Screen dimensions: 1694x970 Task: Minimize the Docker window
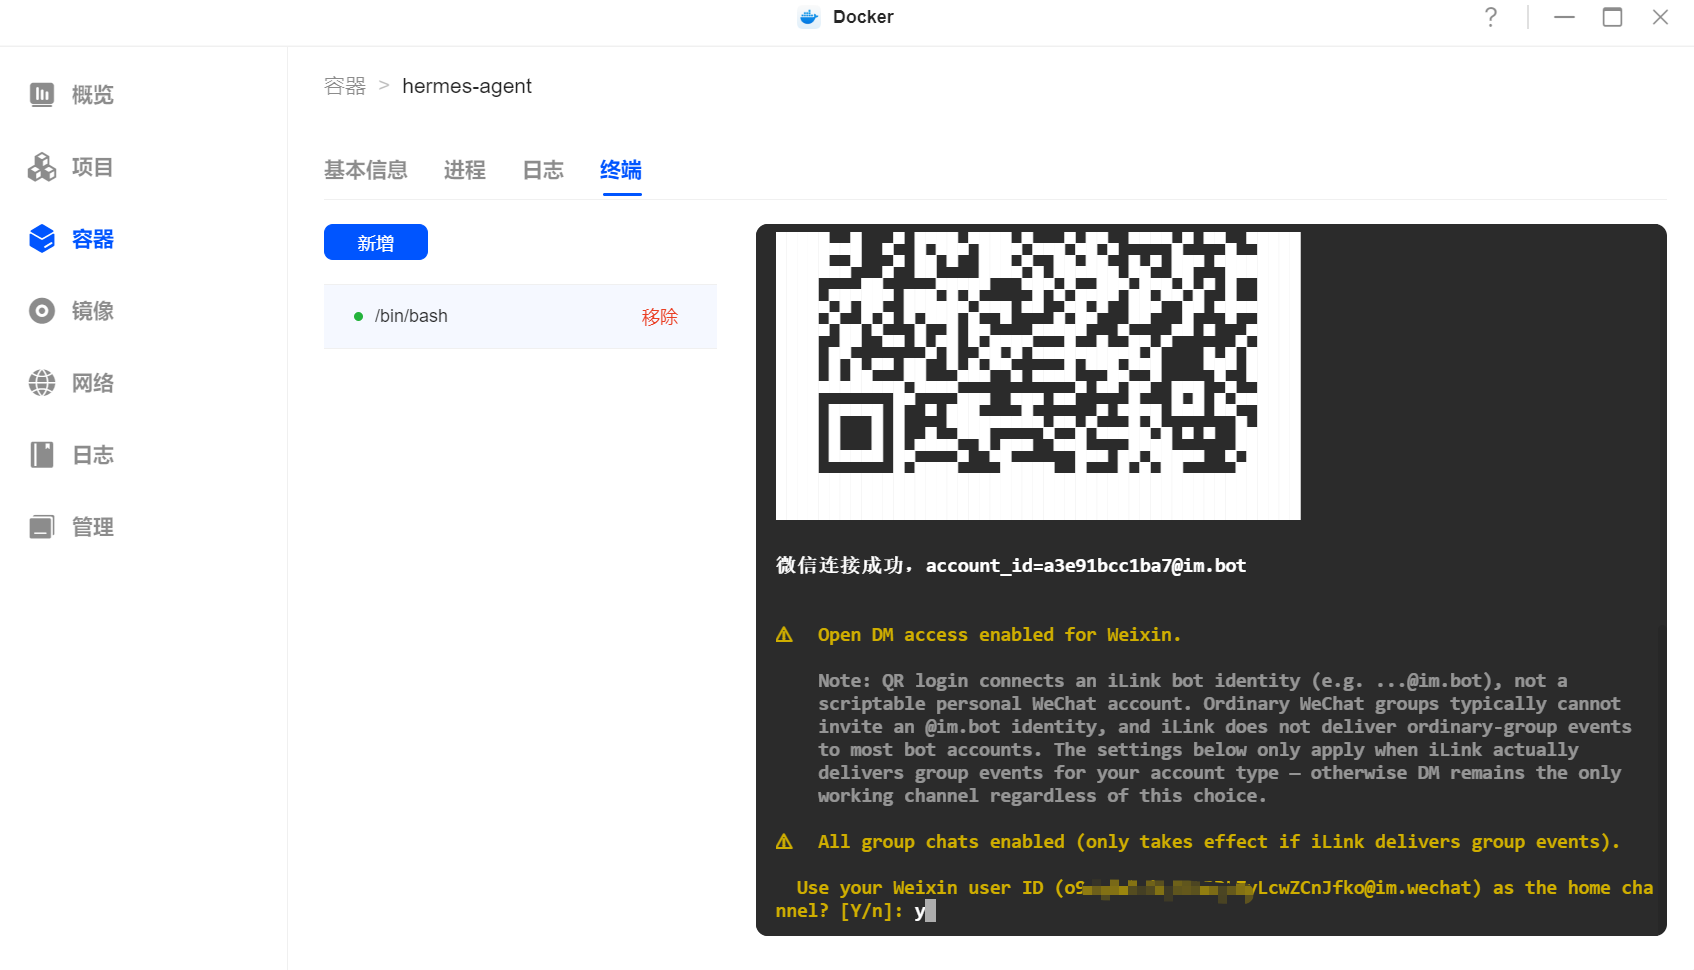pos(1565,17)
